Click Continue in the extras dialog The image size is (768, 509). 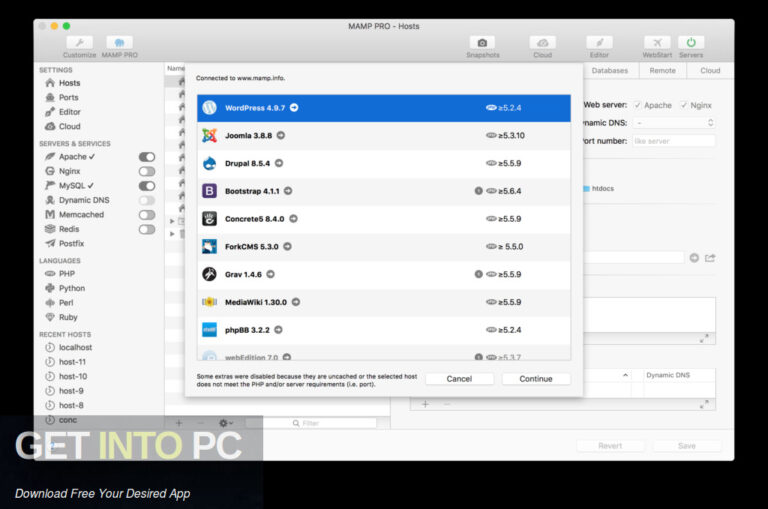click(x=536, y=379)
